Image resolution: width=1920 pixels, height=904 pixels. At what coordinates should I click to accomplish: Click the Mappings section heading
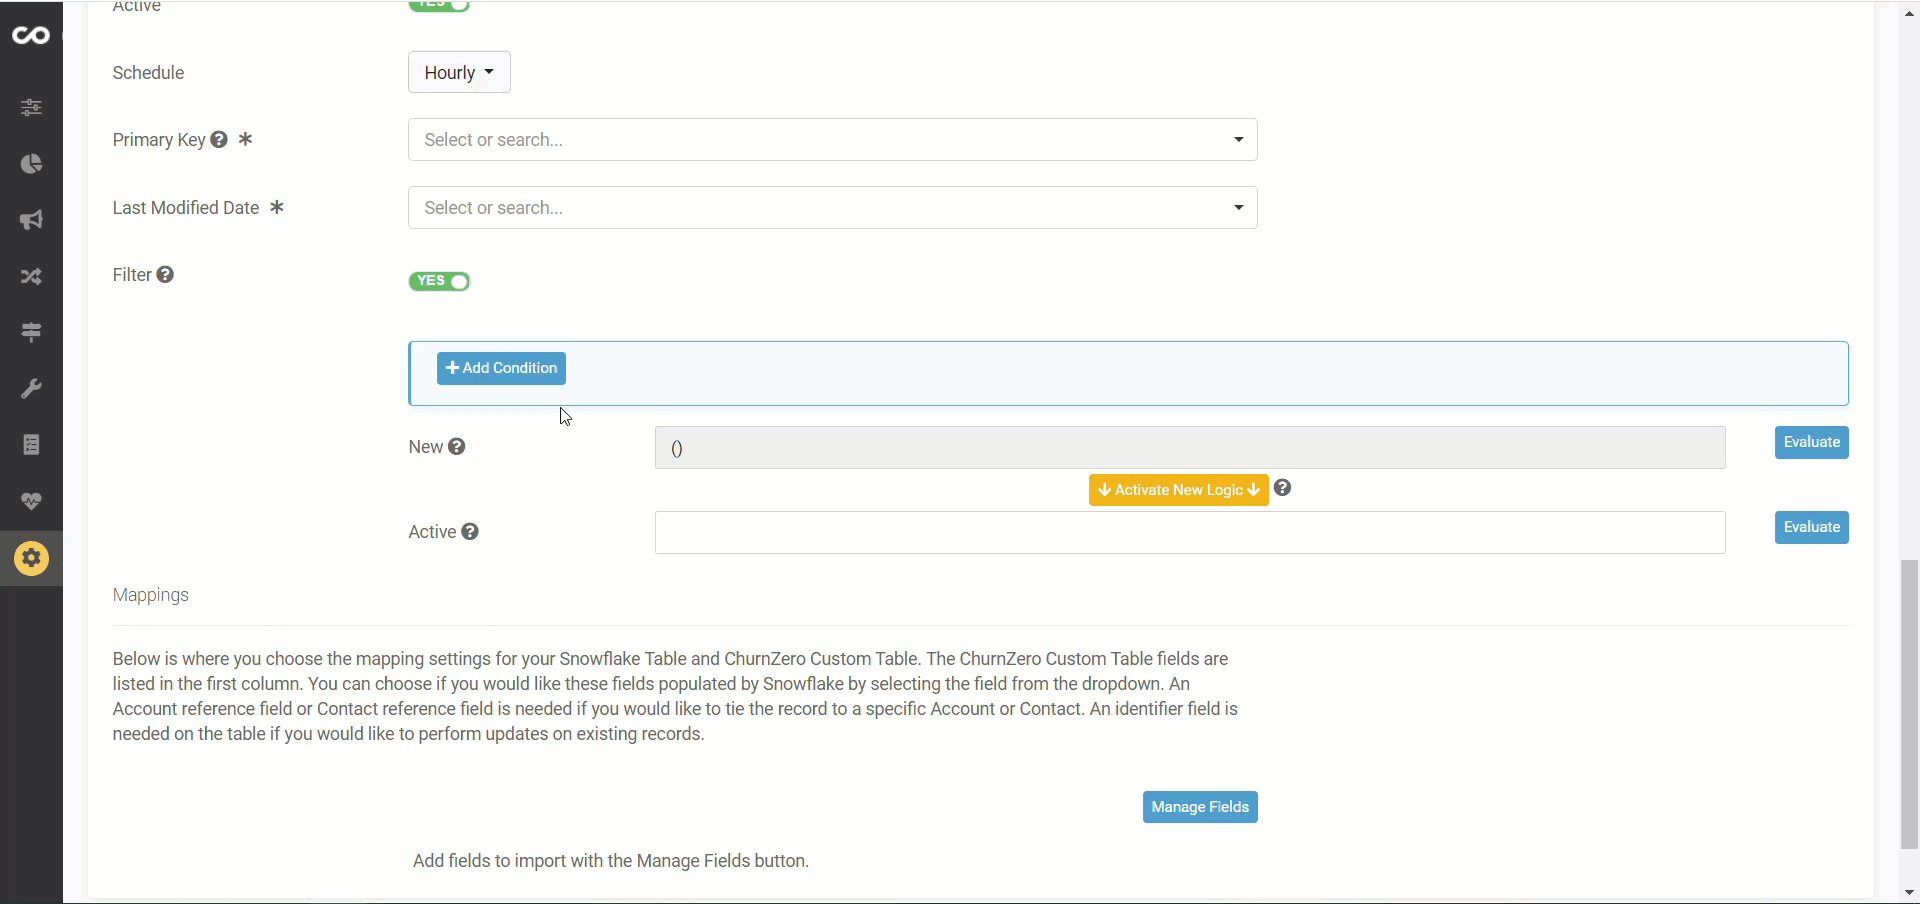[x=151, y=595]
